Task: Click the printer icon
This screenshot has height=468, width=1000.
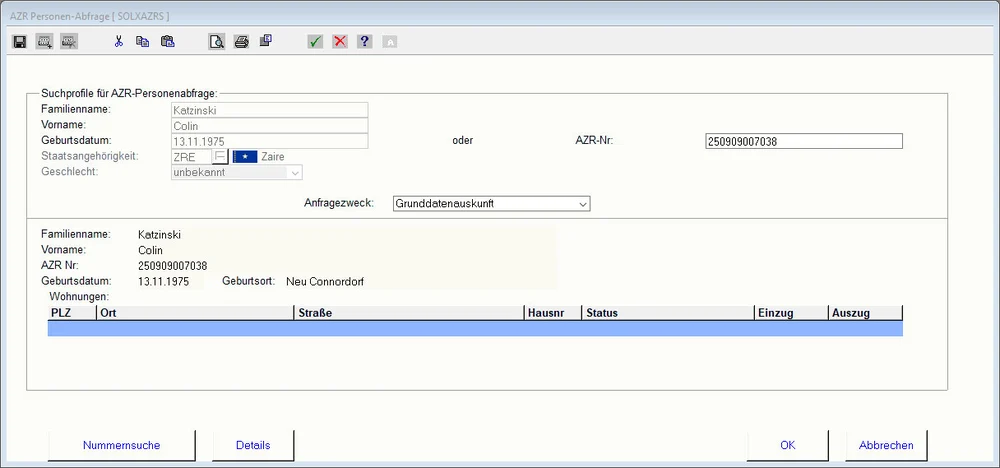Action: [241, 42]
